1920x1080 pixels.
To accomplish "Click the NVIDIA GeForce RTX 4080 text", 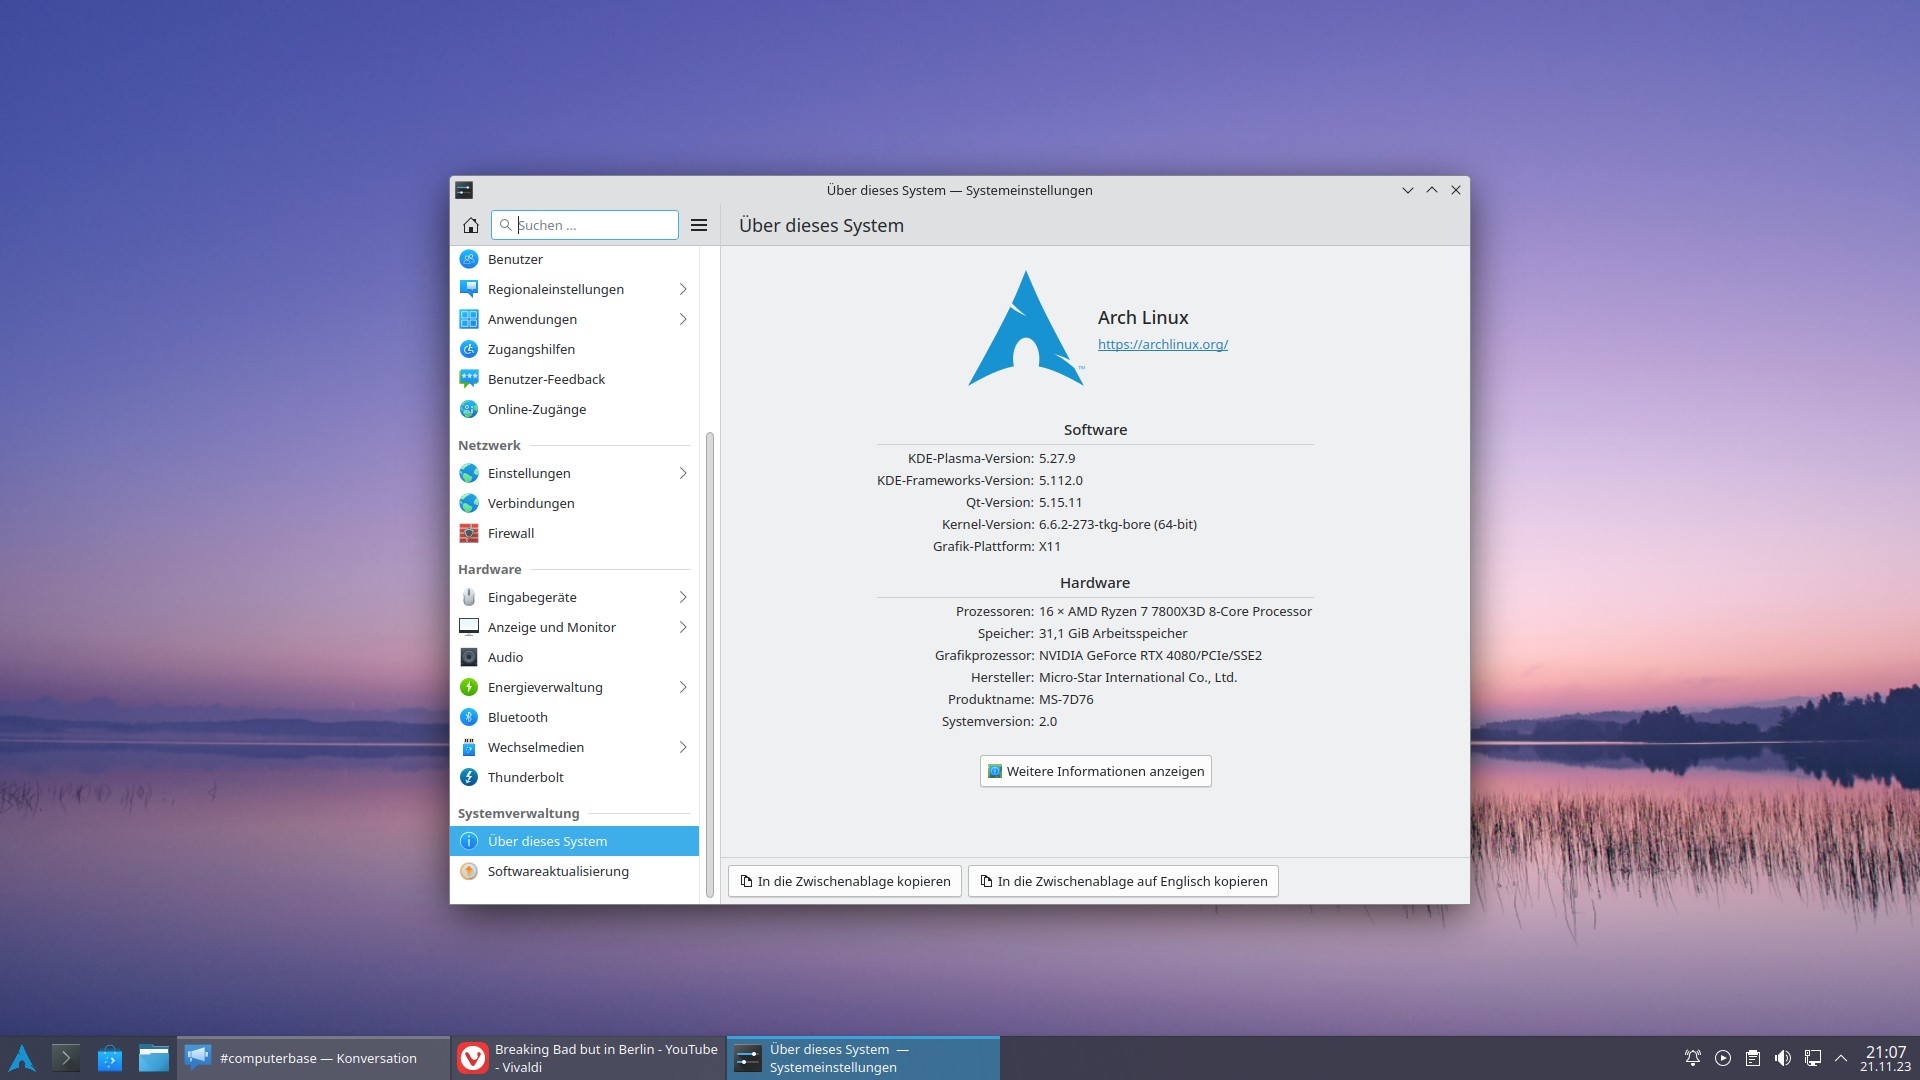I will point(1150,655).
